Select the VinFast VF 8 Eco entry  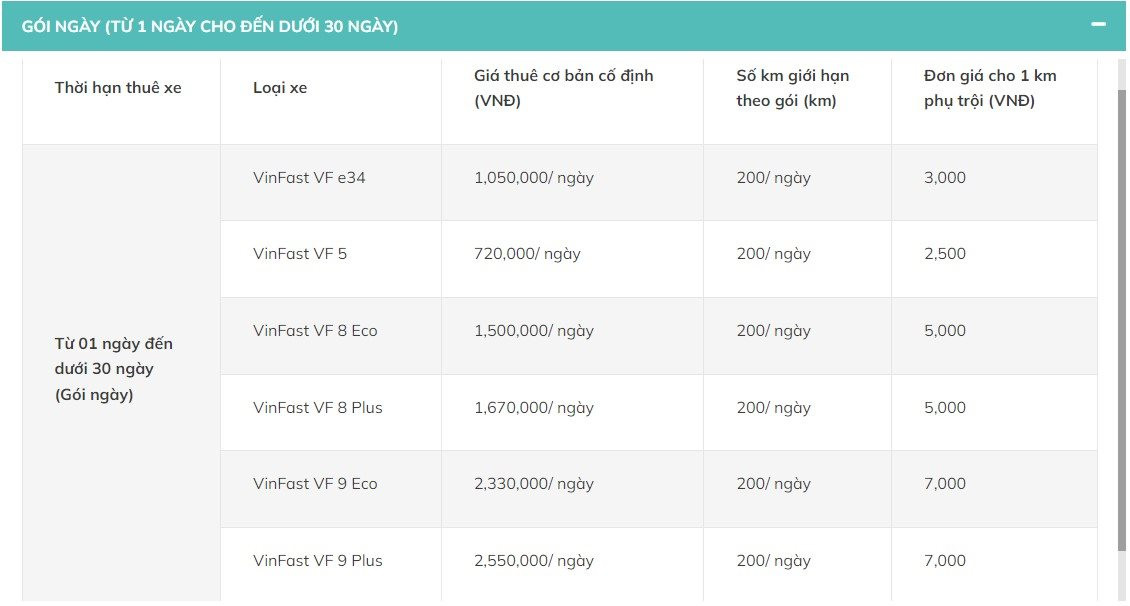pyautogui.click(x=314, y=331)
